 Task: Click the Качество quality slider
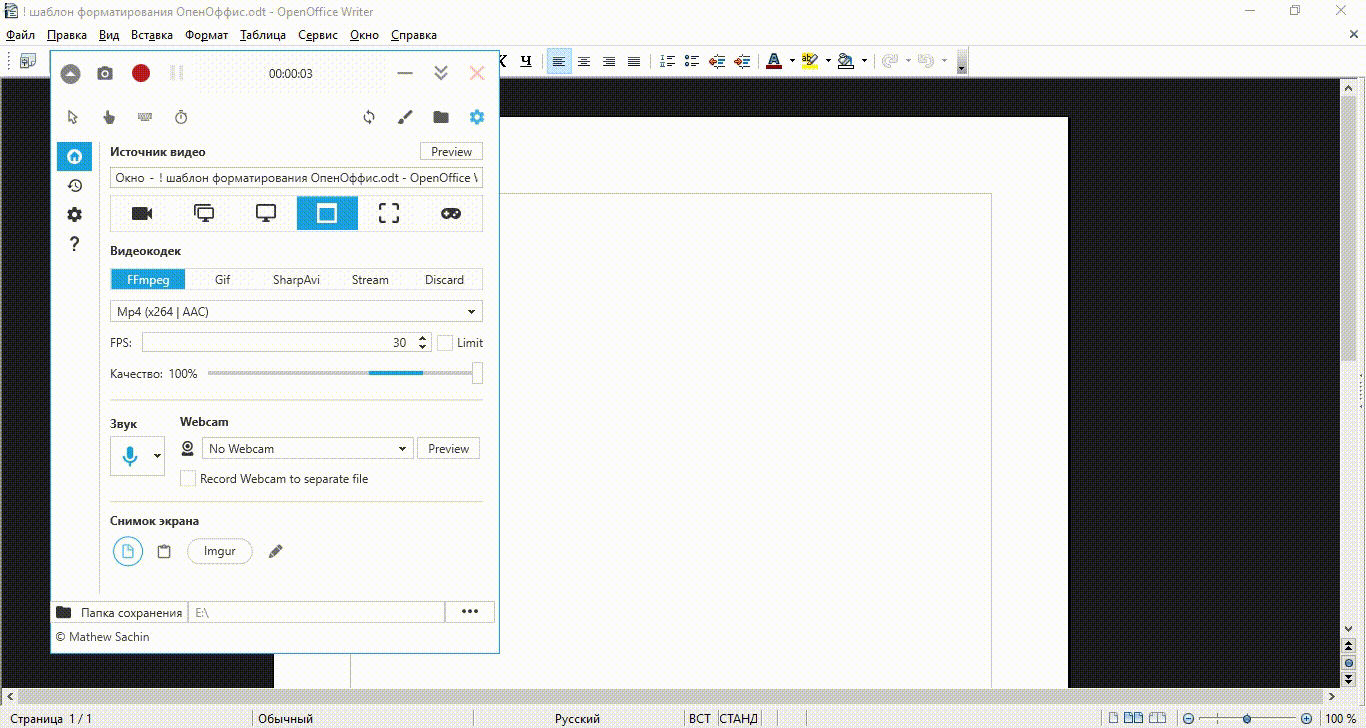tap(340, 373)
